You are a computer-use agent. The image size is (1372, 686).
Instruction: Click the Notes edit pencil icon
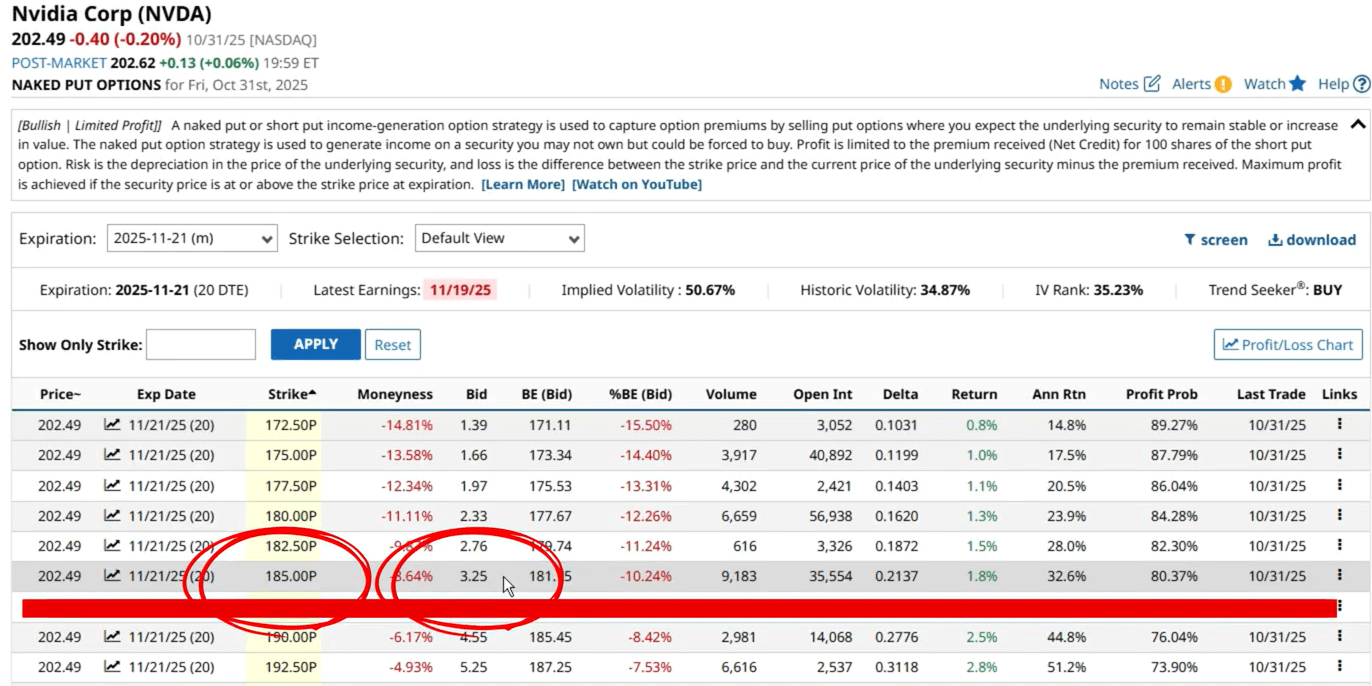1152,84
